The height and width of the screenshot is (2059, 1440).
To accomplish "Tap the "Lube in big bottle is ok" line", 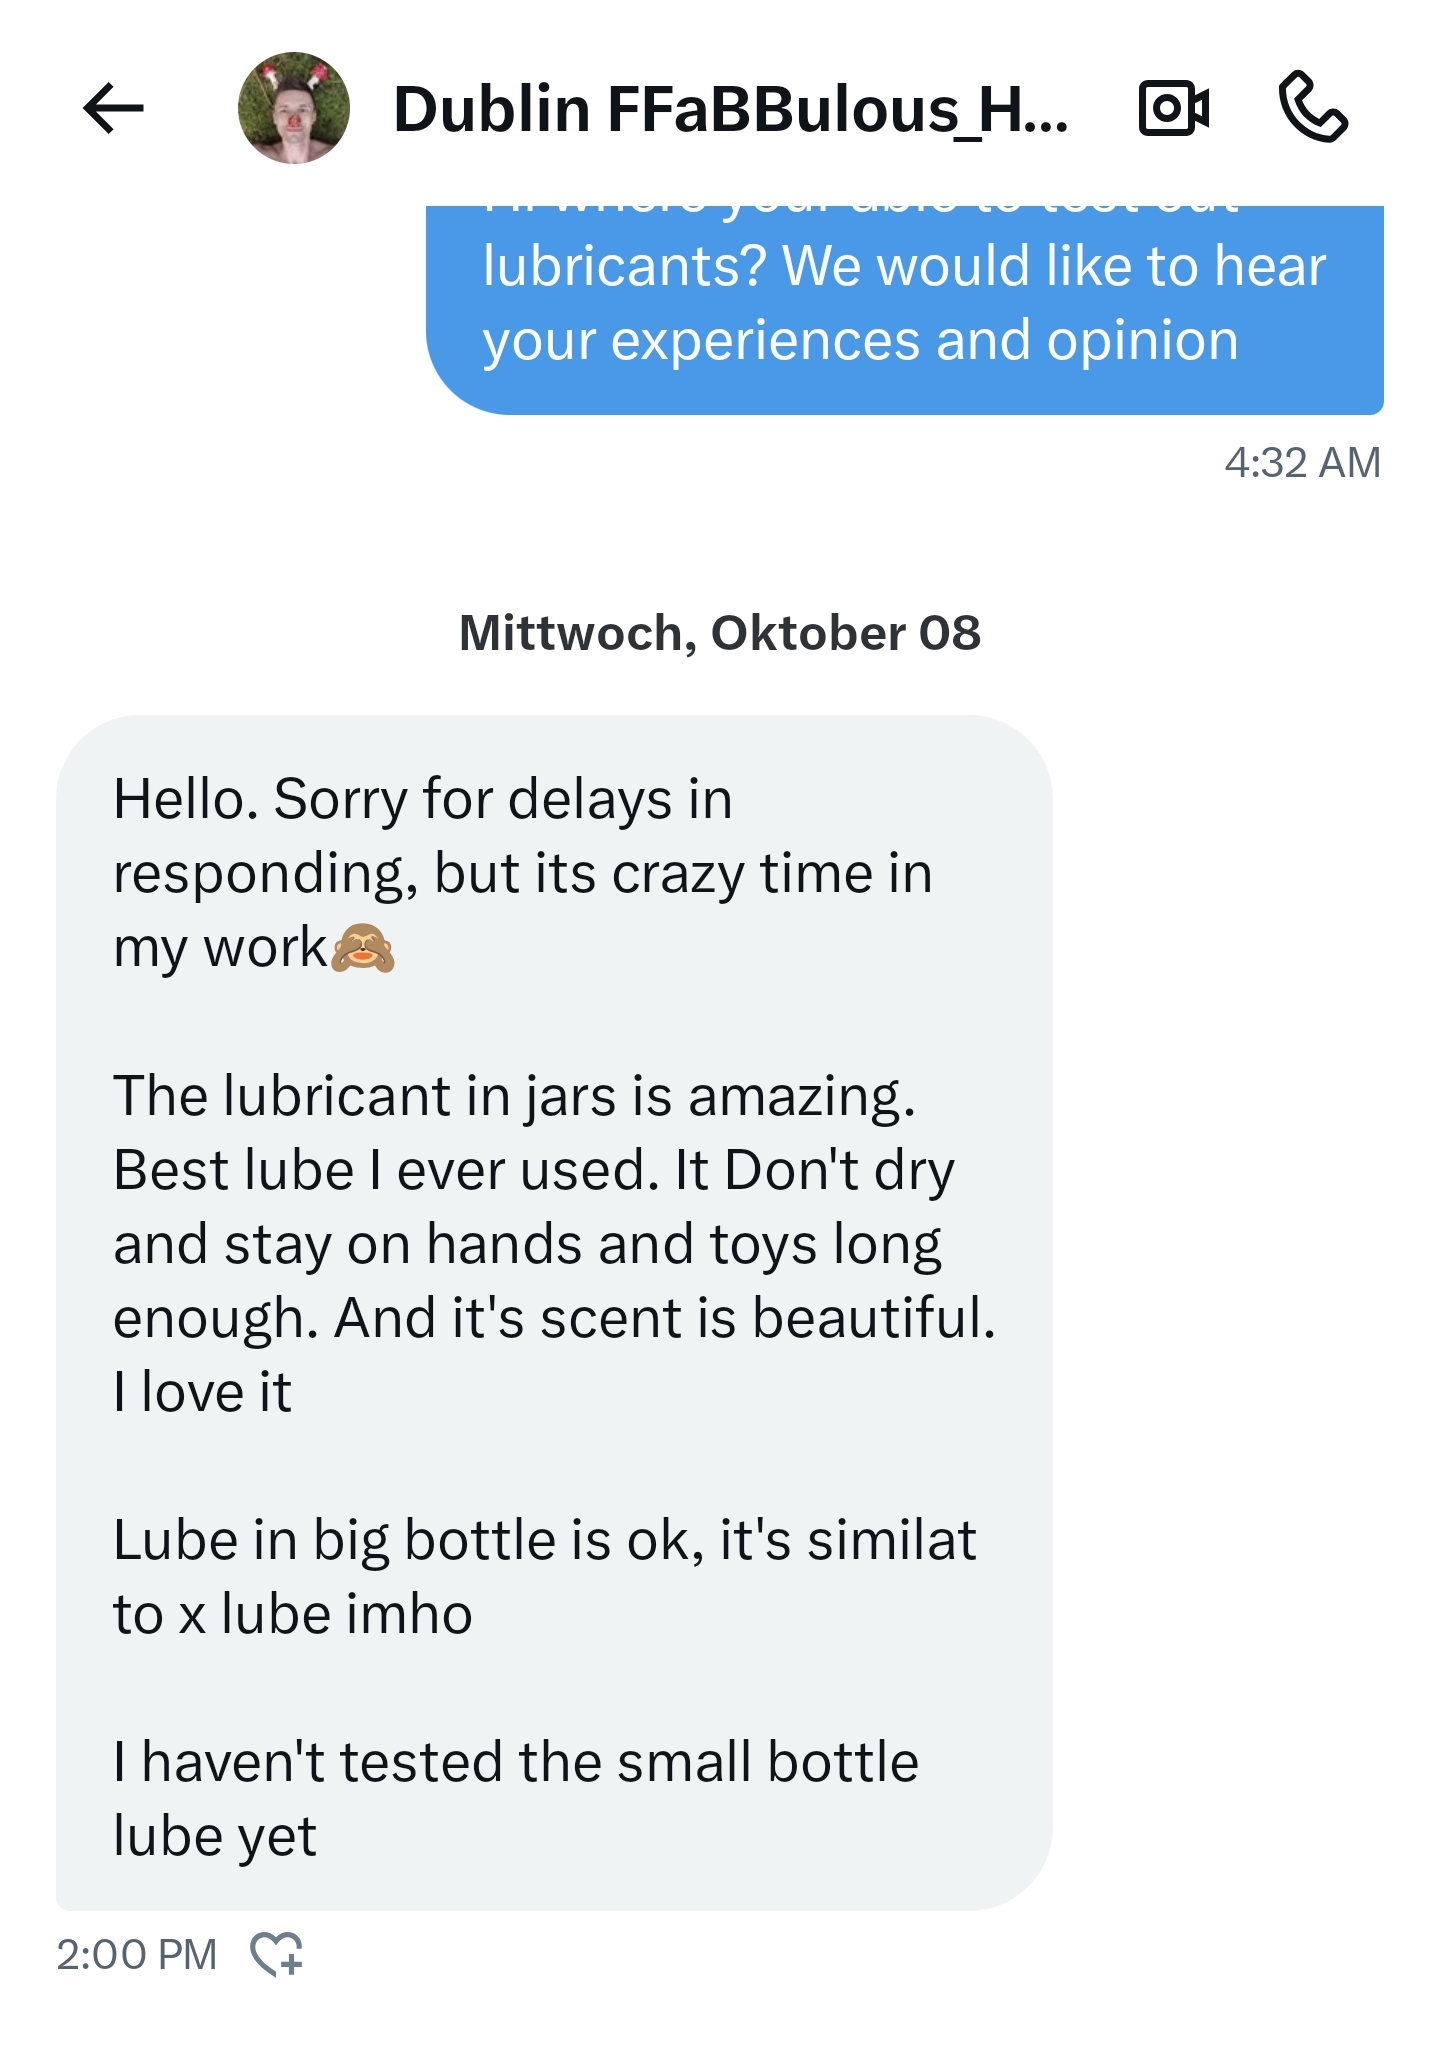I will (544, 1540).
